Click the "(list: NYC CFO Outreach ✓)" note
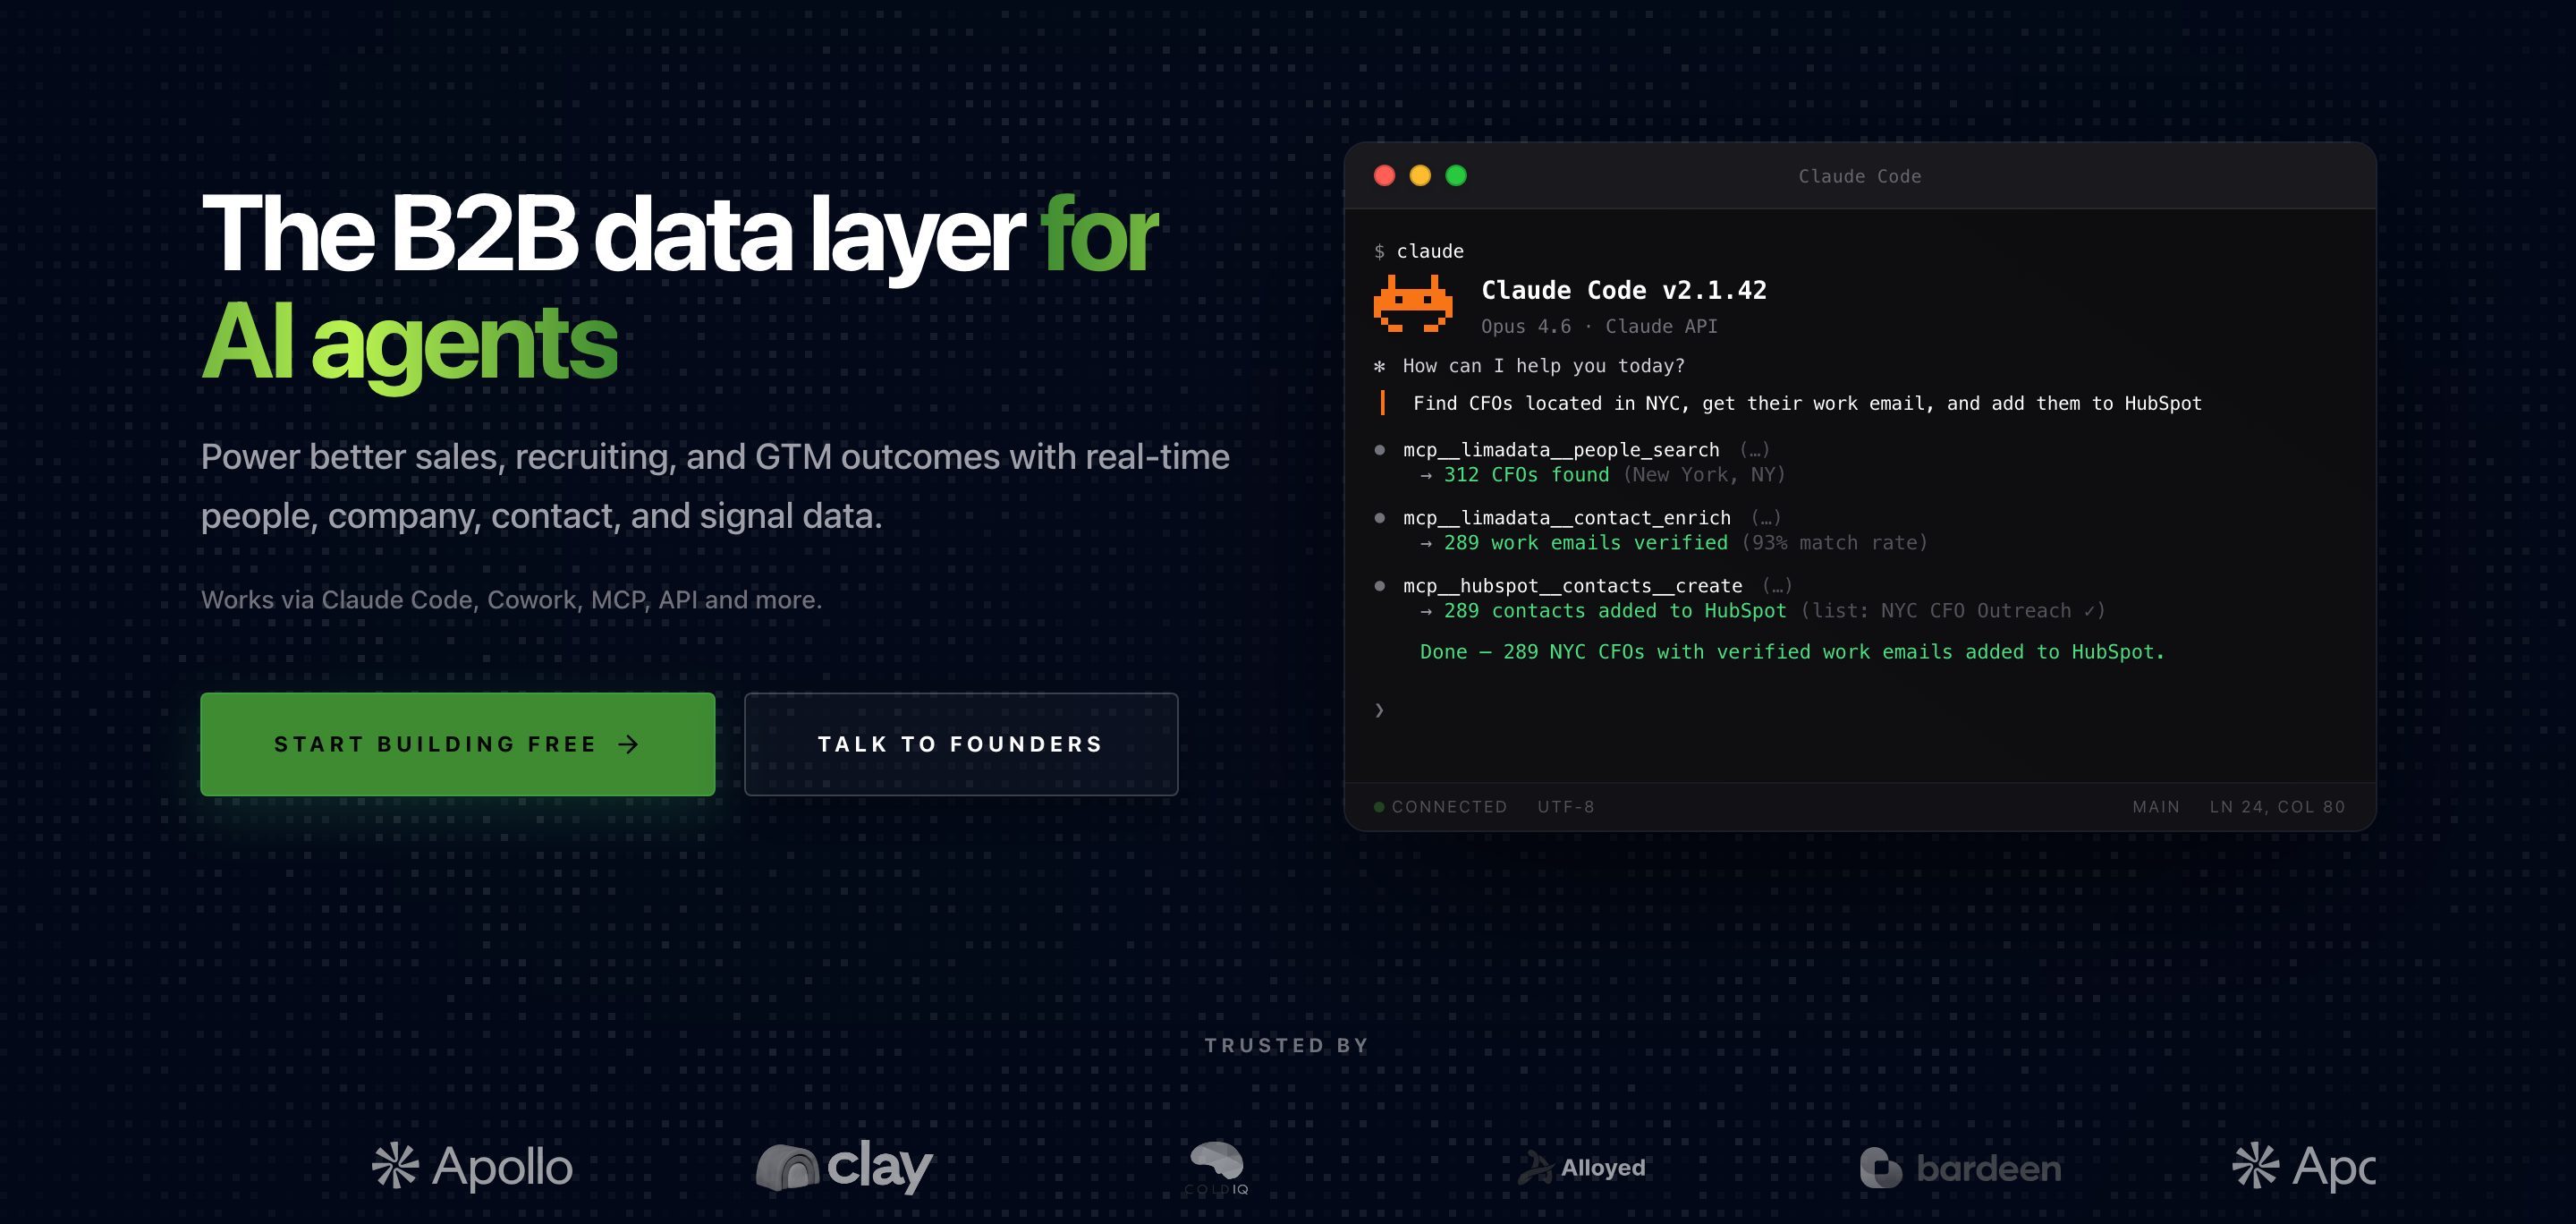 tap(1953, 611)
